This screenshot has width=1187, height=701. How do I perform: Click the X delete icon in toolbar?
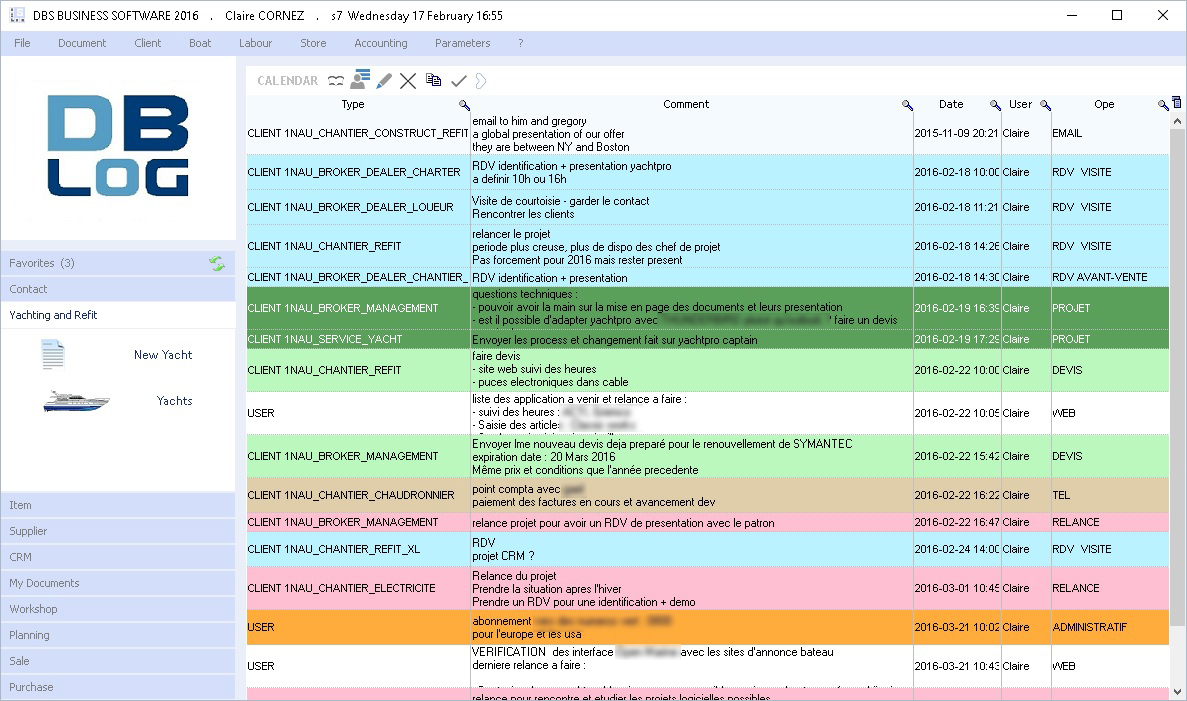click(x=408, y=81)
